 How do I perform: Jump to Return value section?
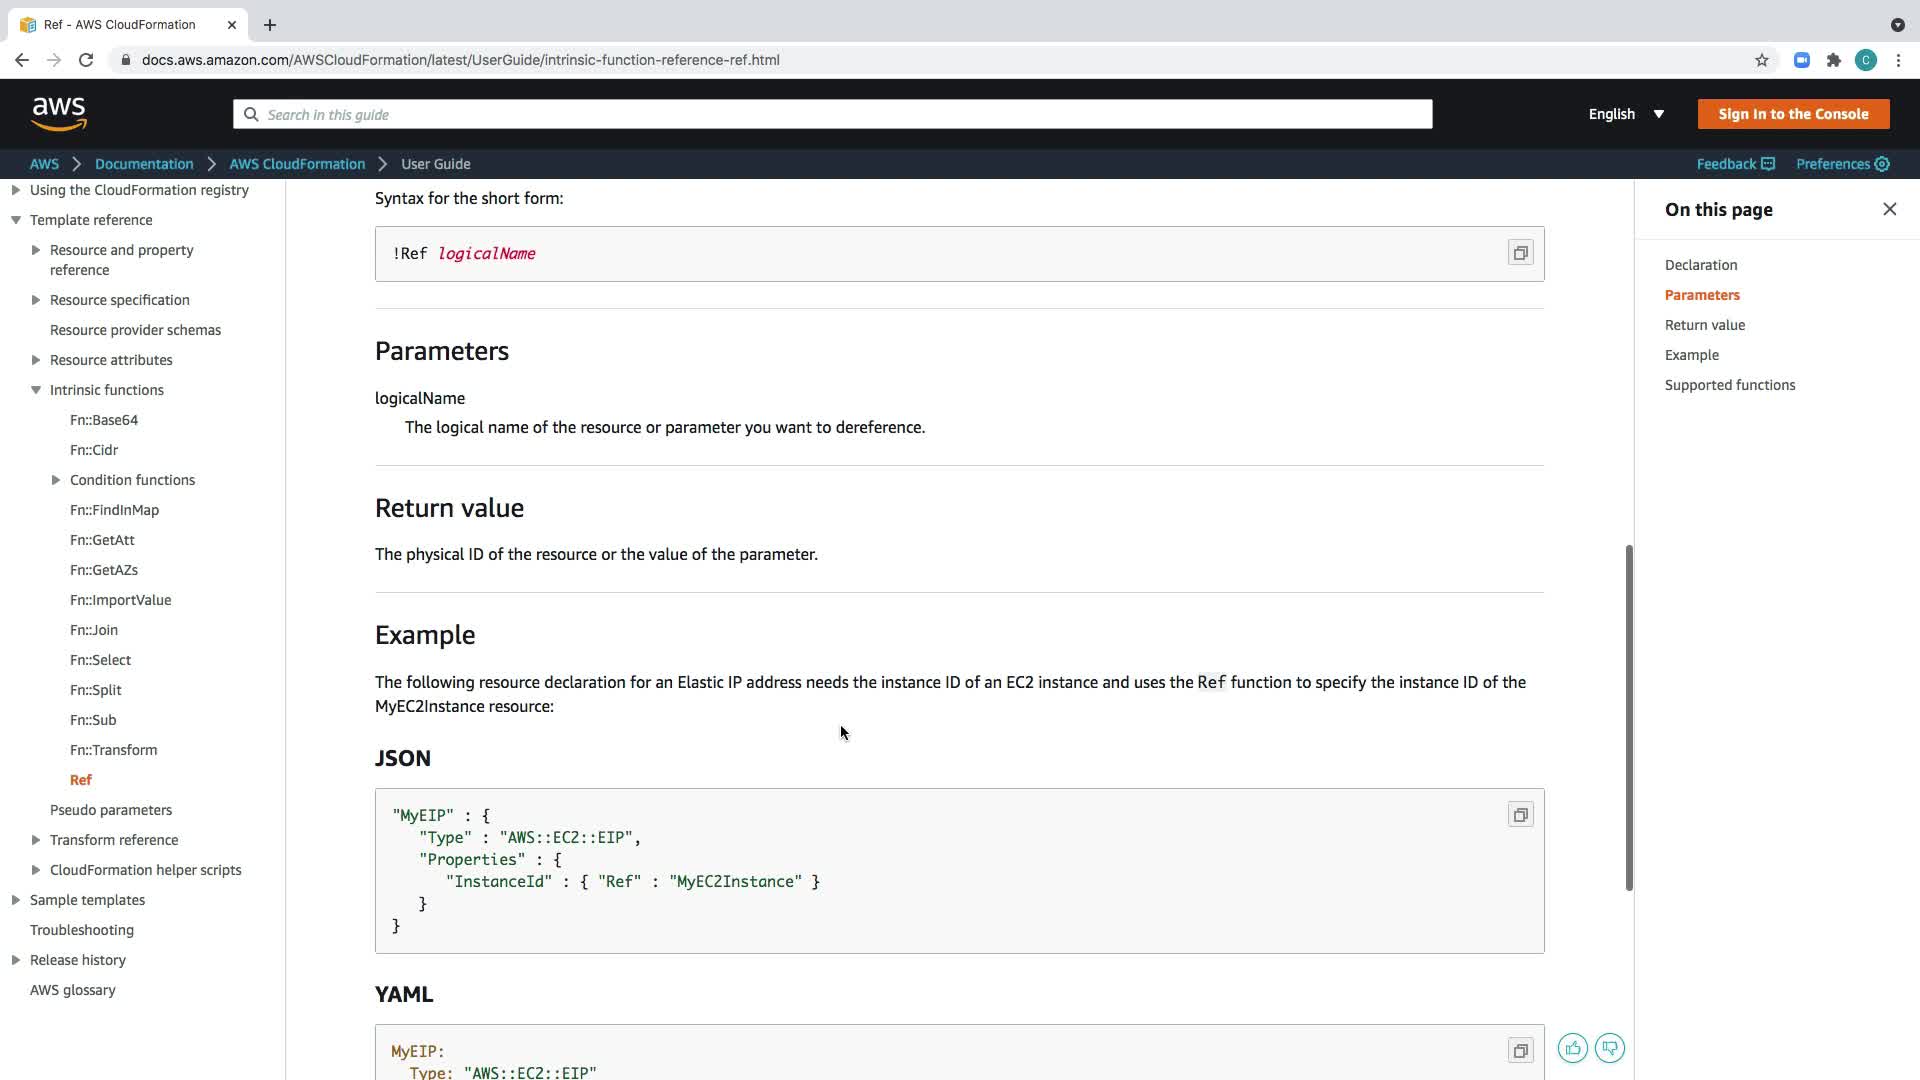click(1704, 325)
